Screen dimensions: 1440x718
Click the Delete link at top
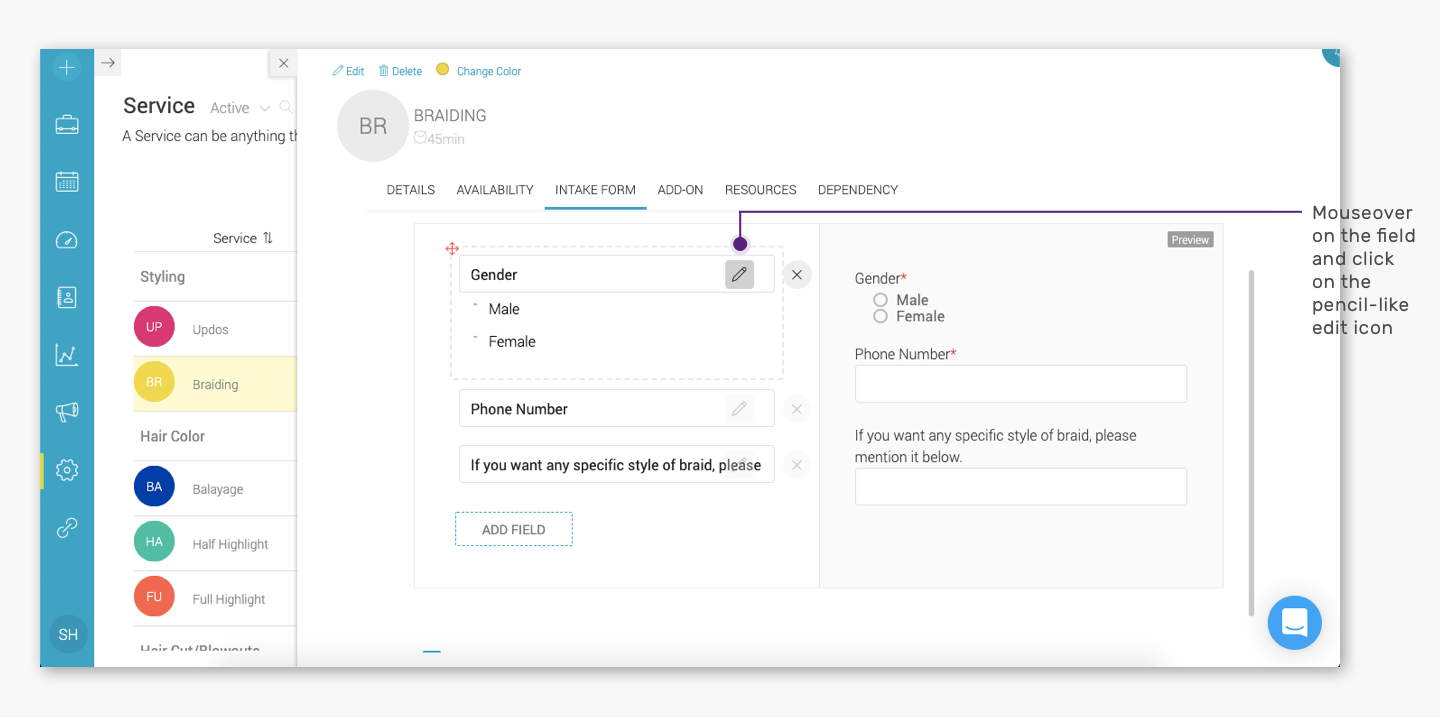tap(400, 71)
